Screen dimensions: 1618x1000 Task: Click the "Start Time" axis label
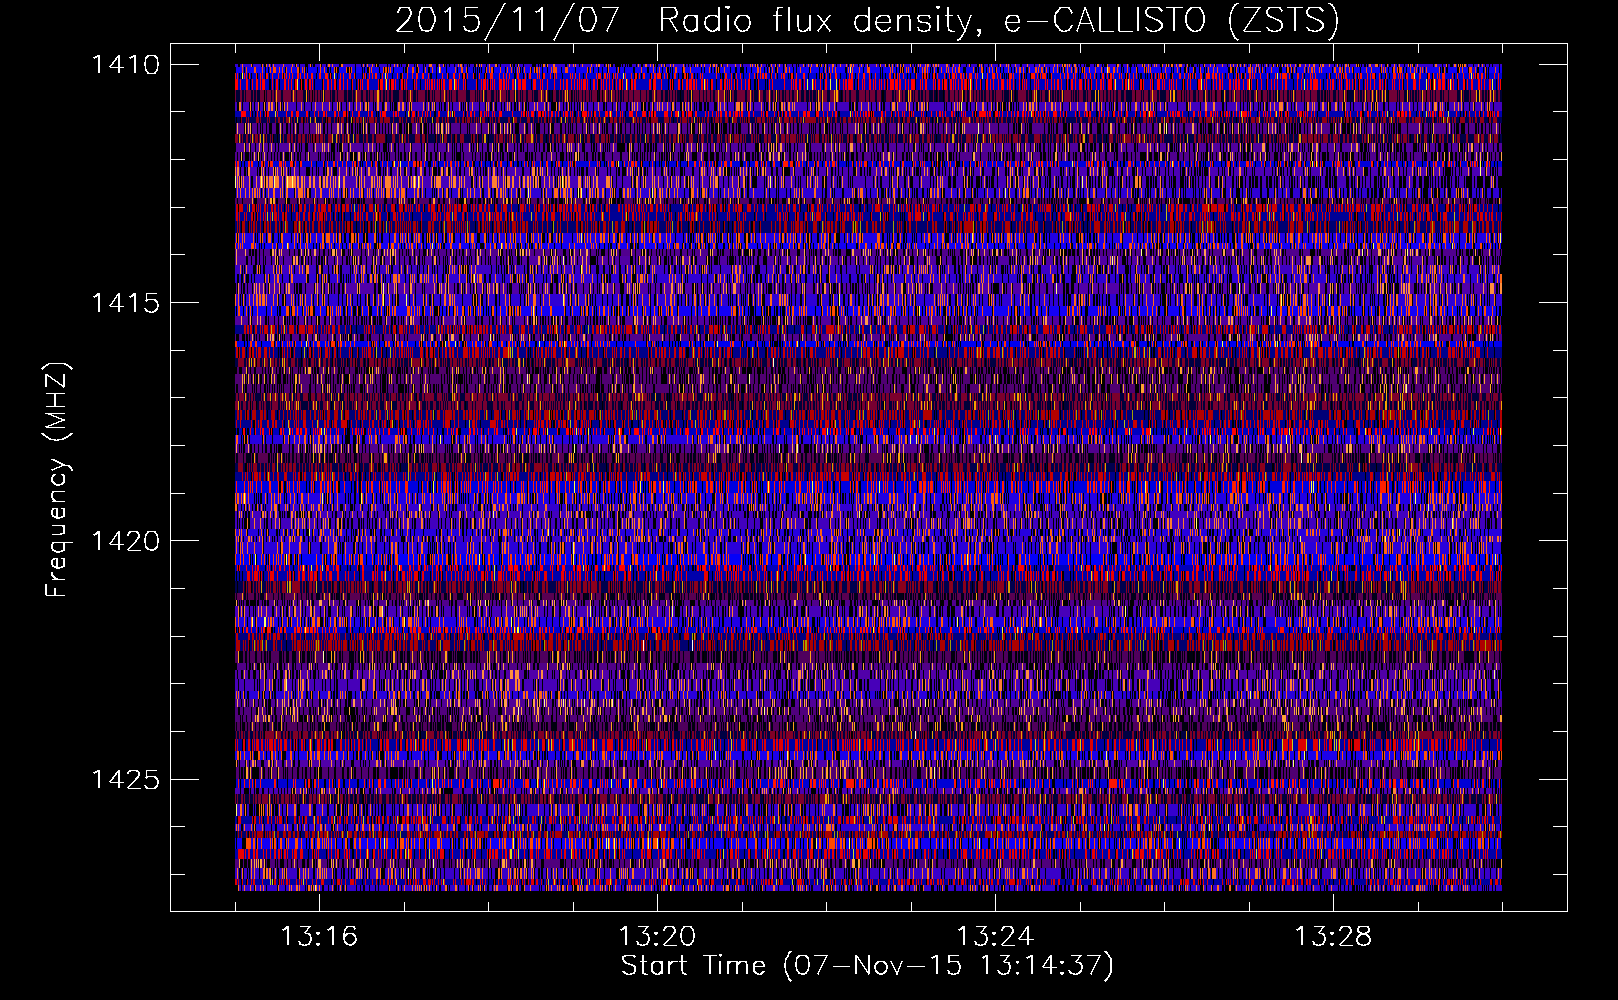pos(867,966)
